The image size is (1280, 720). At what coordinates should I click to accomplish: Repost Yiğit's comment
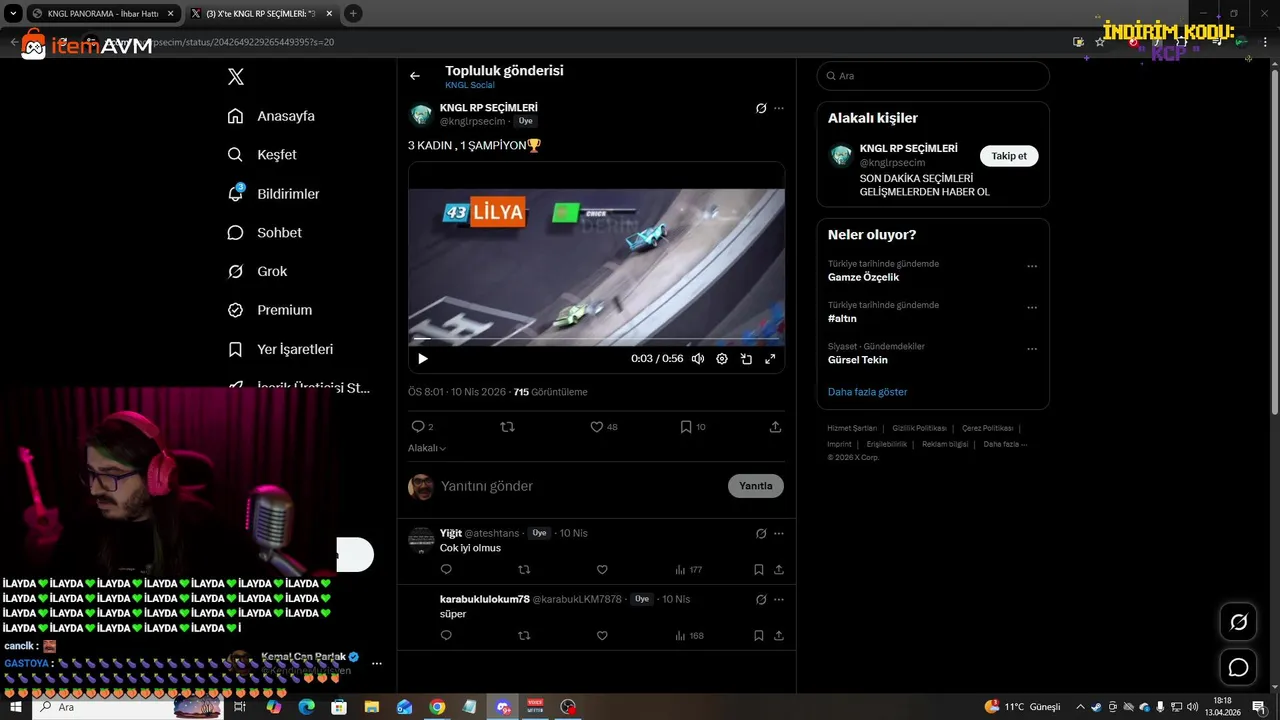[524, 570]
